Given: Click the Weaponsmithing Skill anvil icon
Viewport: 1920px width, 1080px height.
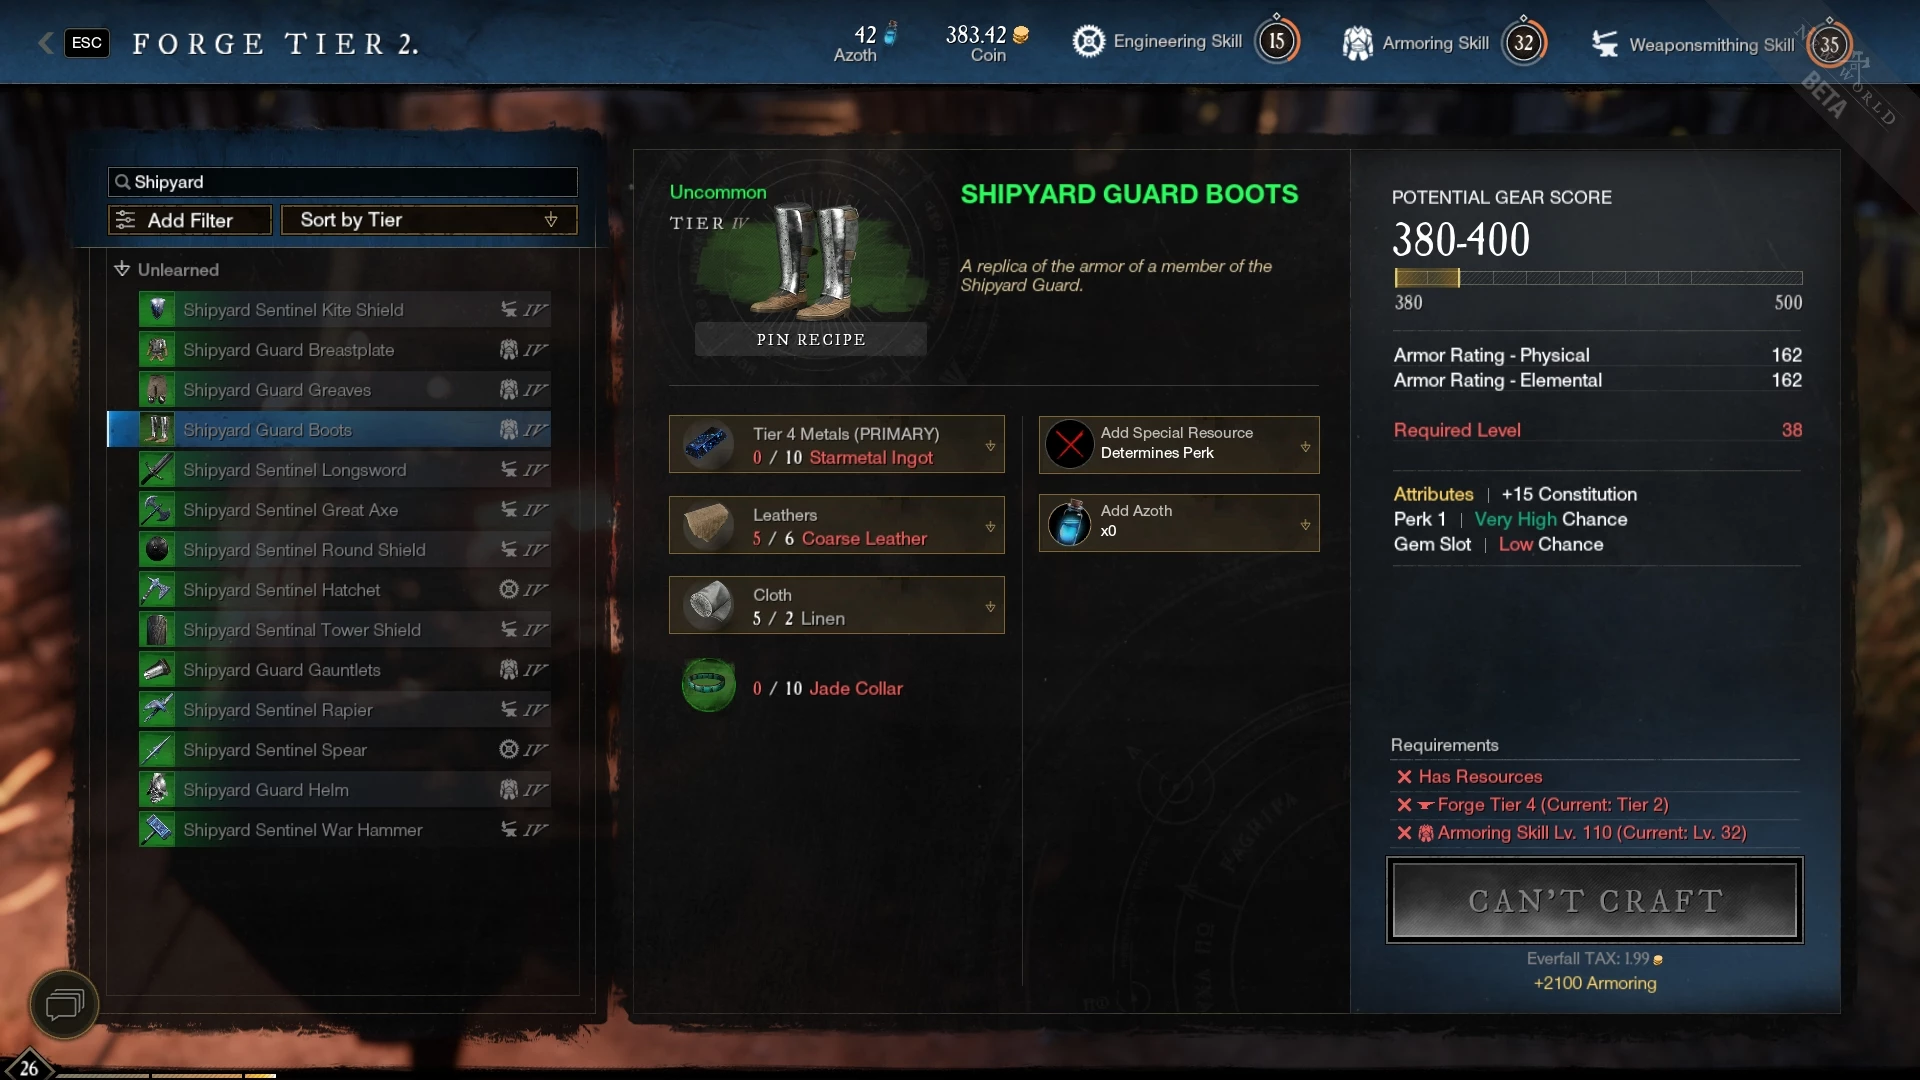Looking at the screenshot, I should [x=1605, y=44].
